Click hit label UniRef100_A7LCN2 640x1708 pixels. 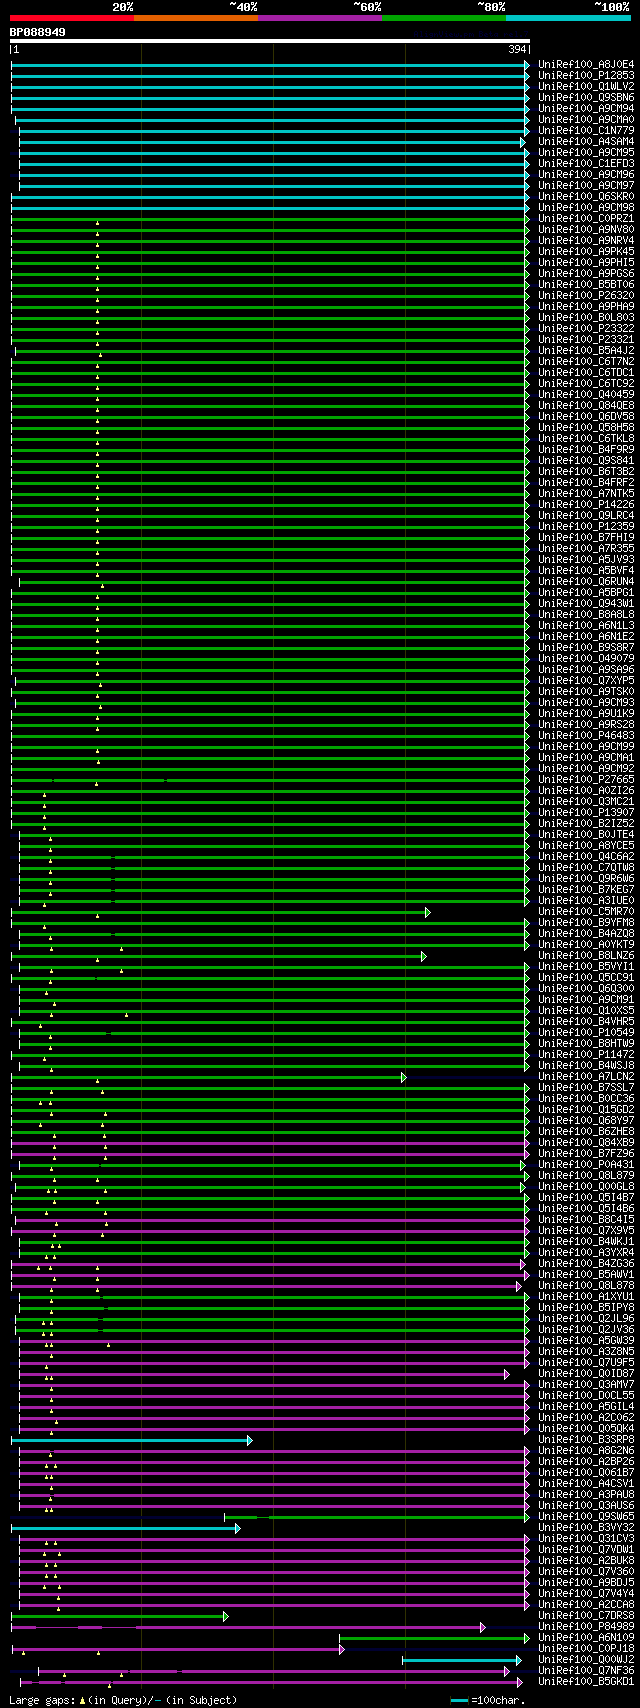pyautogui.click(x=586, y=1076)
